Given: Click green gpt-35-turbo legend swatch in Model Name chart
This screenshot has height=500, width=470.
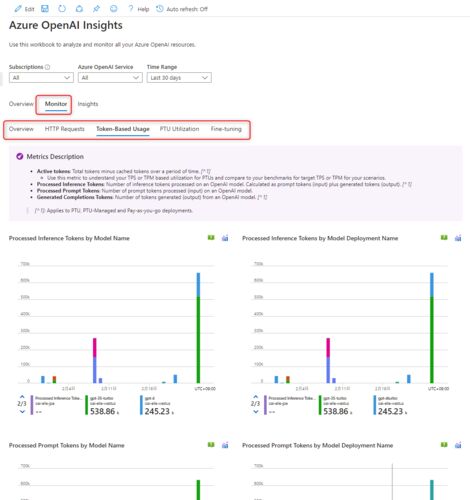Looking at the screenshot, I should click(x=86, y=405).
